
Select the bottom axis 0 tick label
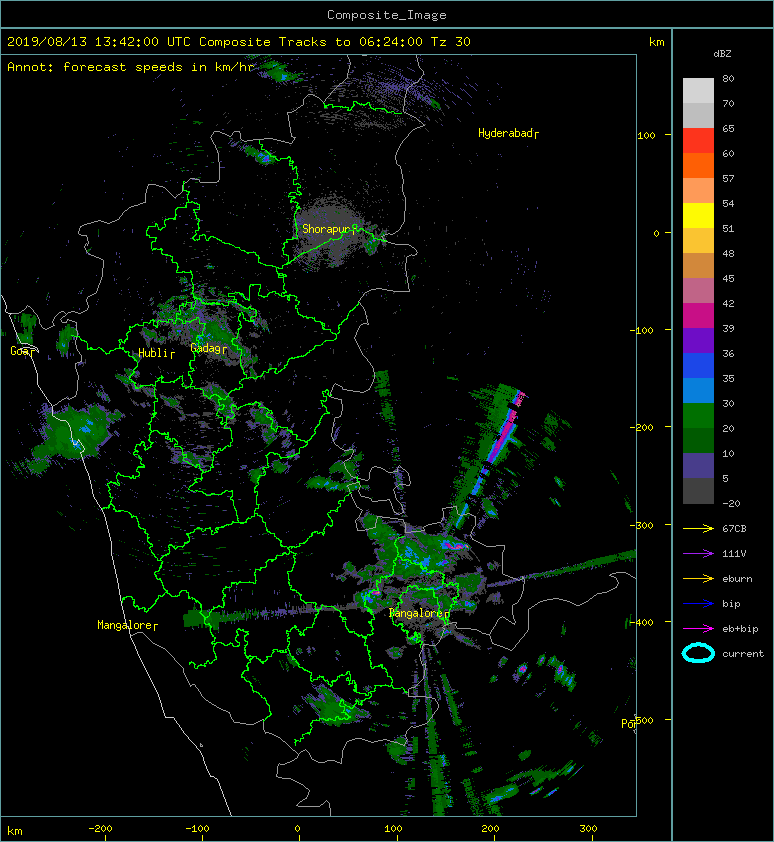click(298, 829)
